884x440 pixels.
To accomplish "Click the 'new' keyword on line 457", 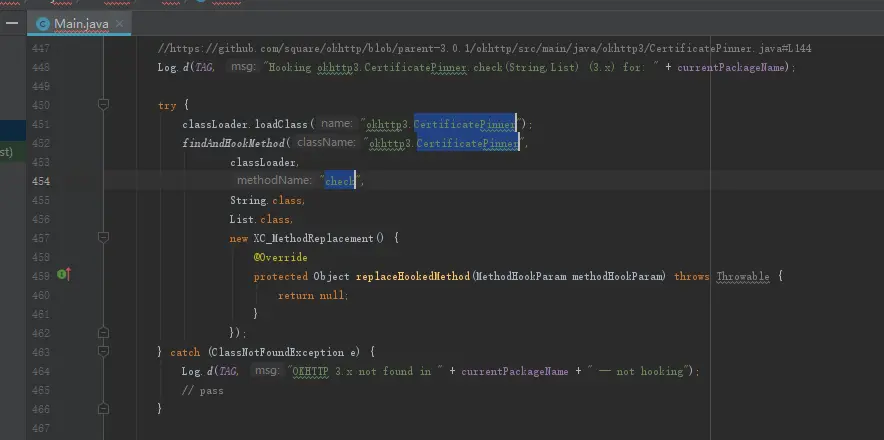I will click(x=238, y=238).
